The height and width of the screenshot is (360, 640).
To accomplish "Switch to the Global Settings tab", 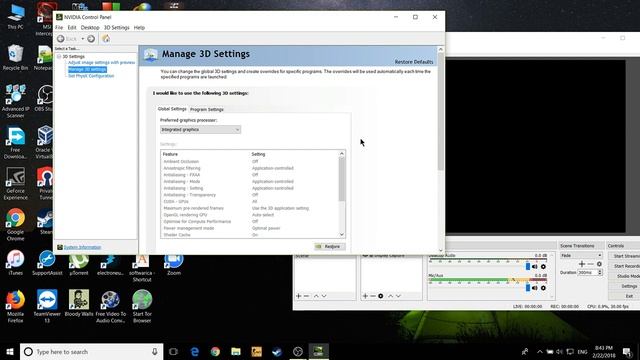I will click(x=172, y=109).
